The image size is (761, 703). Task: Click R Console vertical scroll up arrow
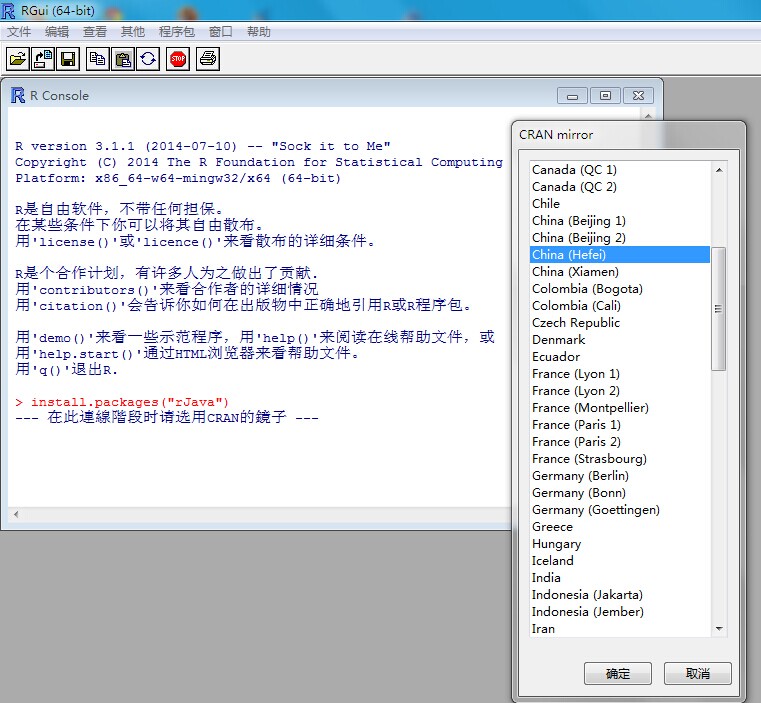(648, 116)
